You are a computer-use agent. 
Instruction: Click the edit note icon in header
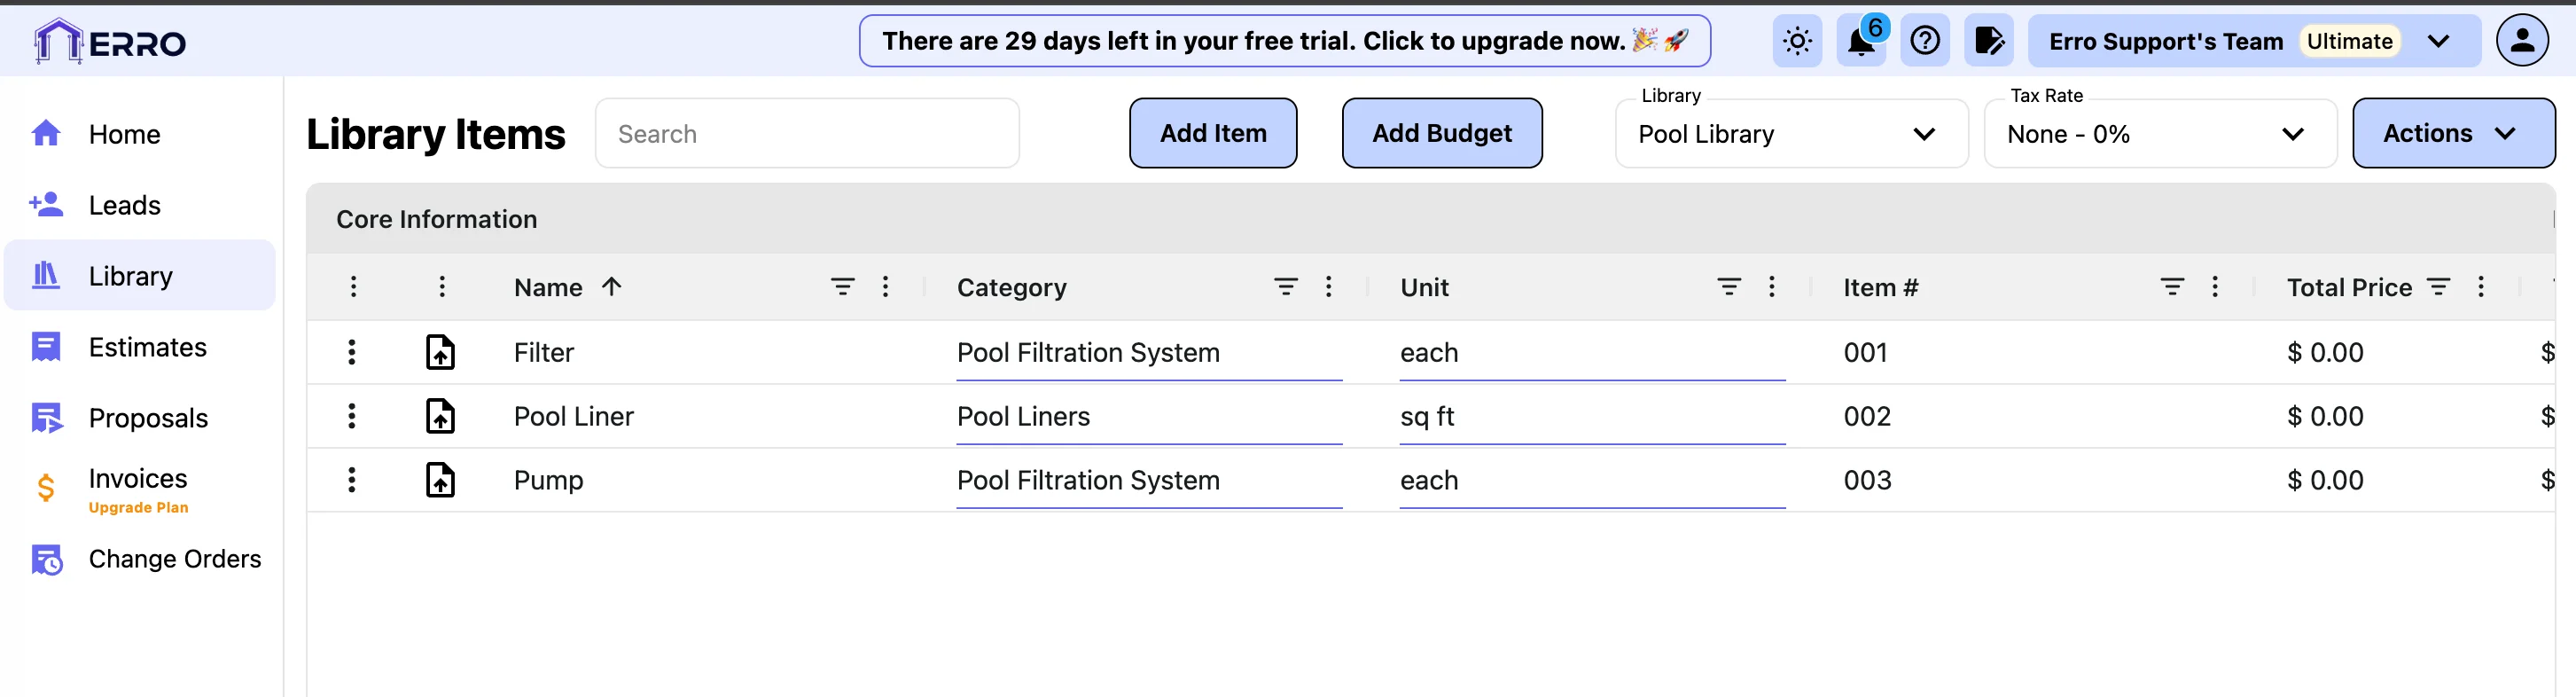[x=1988, y=41]
